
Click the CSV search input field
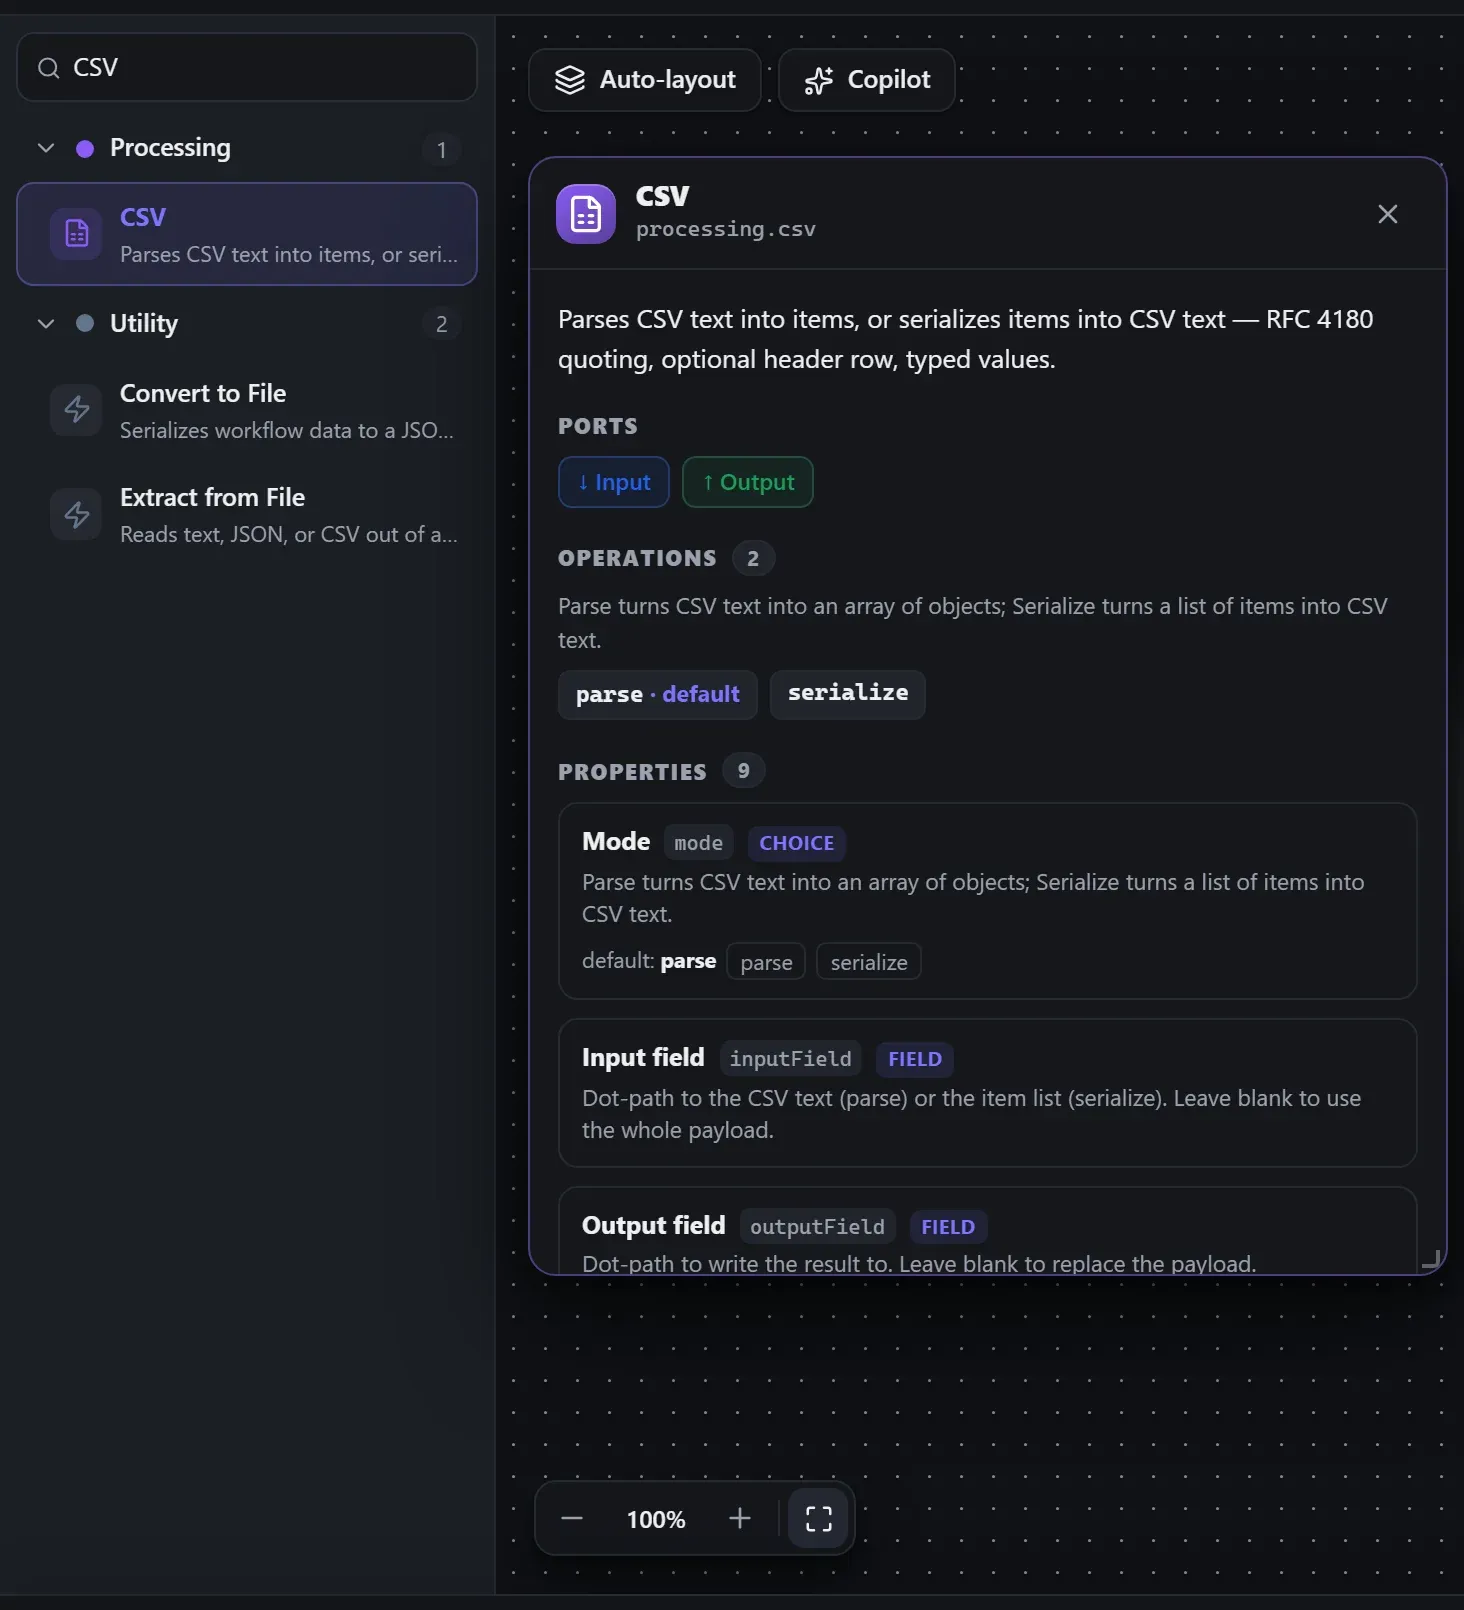pyautogui.click(x=247, y=67)
